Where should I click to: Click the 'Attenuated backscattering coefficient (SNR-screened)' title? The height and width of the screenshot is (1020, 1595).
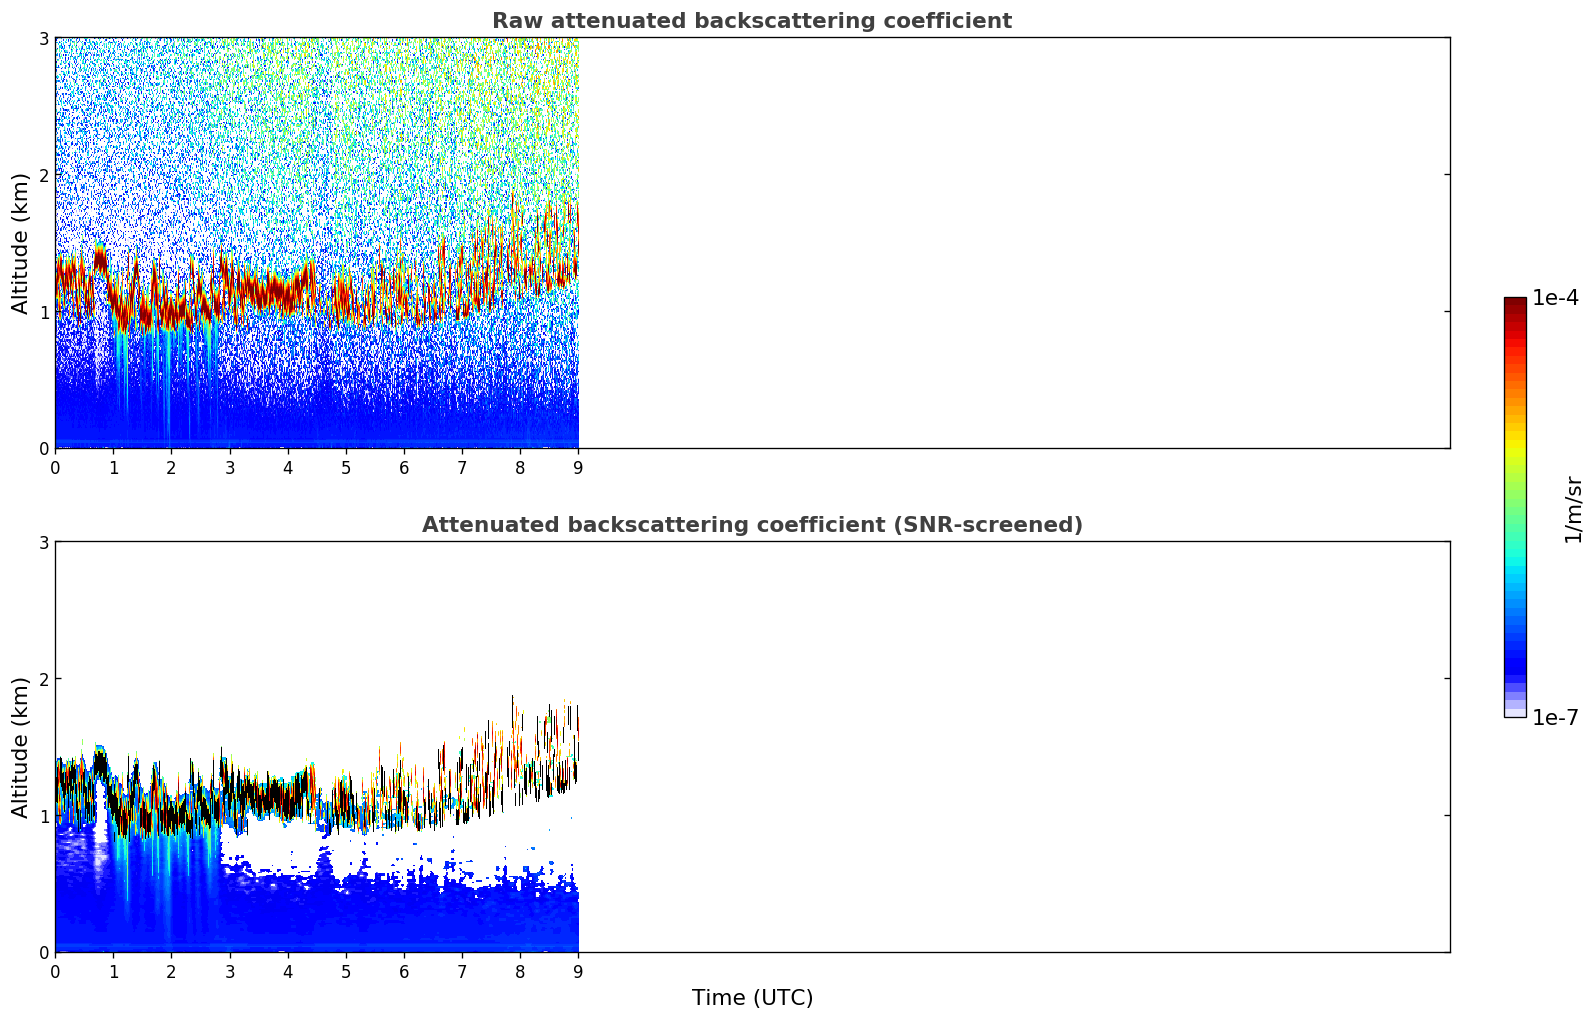752,525
